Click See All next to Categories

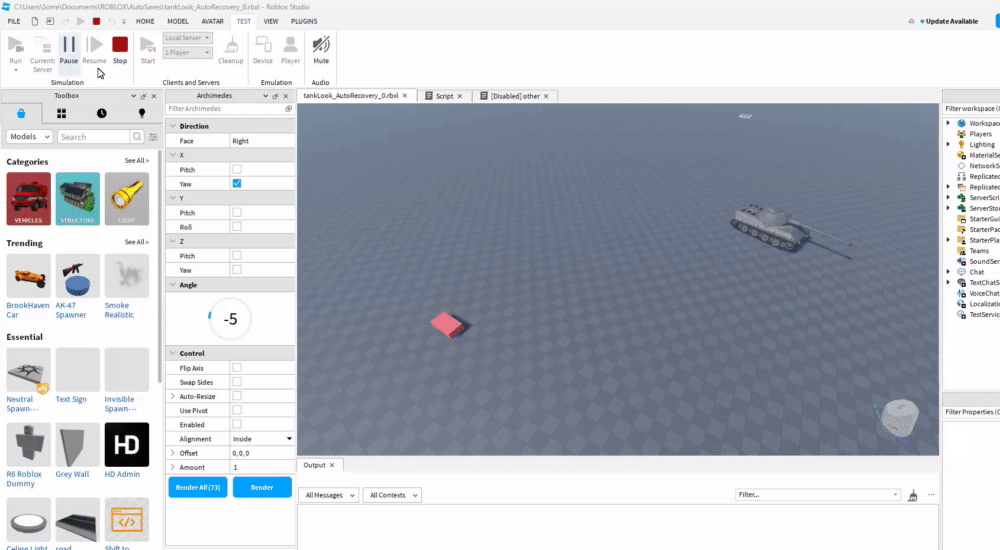coord(136,161)
